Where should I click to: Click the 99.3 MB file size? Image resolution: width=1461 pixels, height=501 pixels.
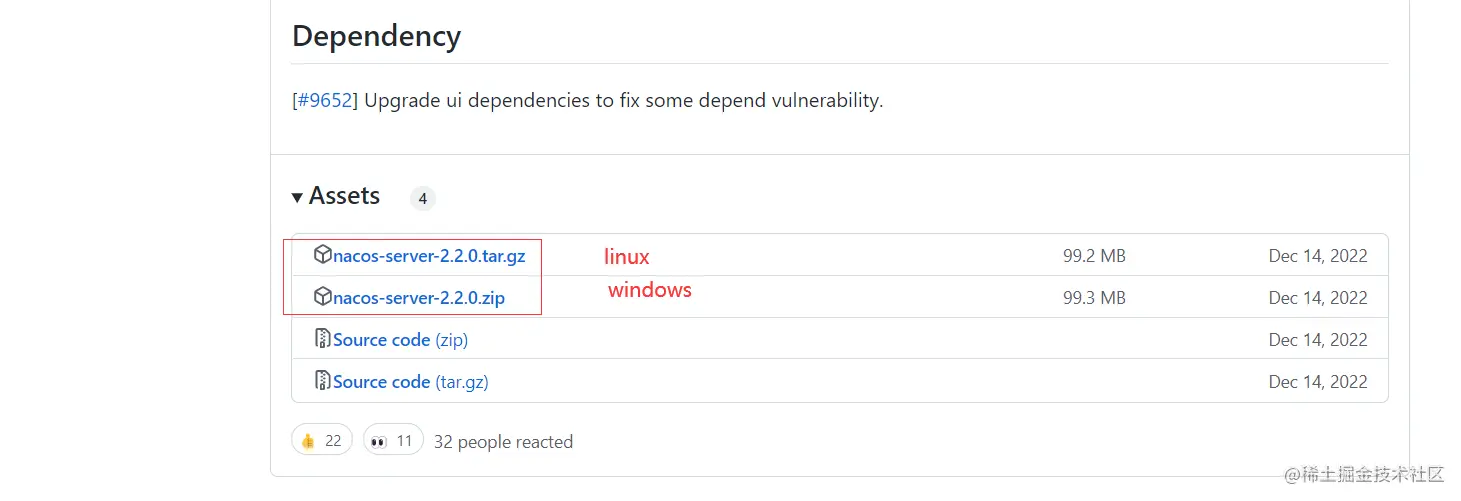click(x=1094, y=298)
